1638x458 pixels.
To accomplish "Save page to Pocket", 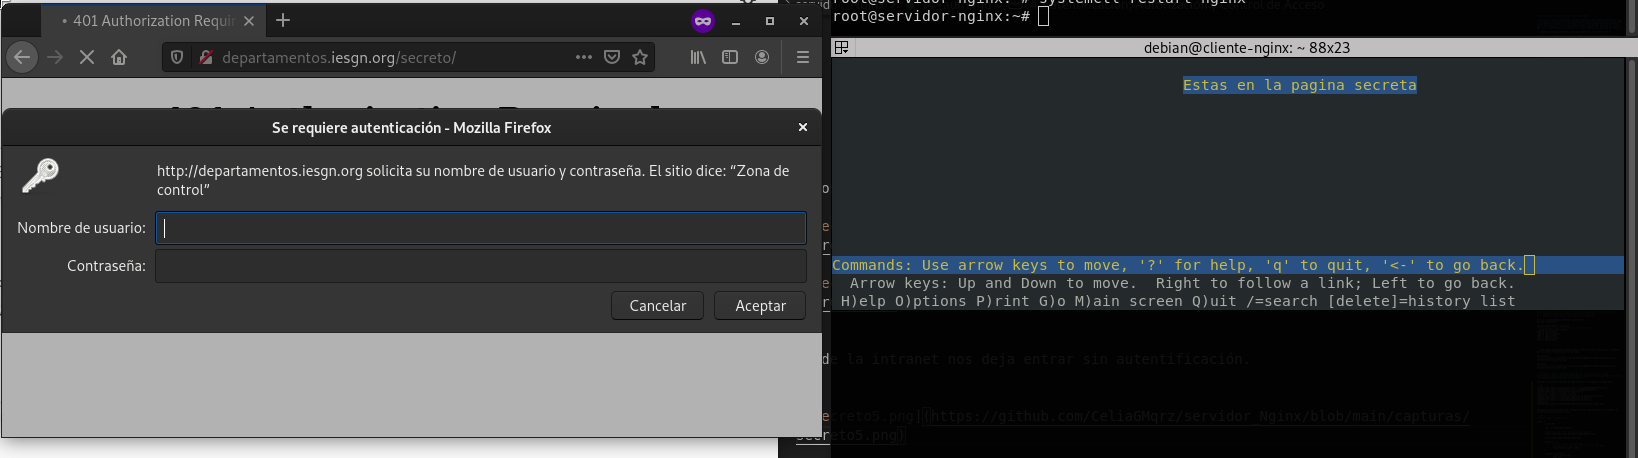I will 612,57.
